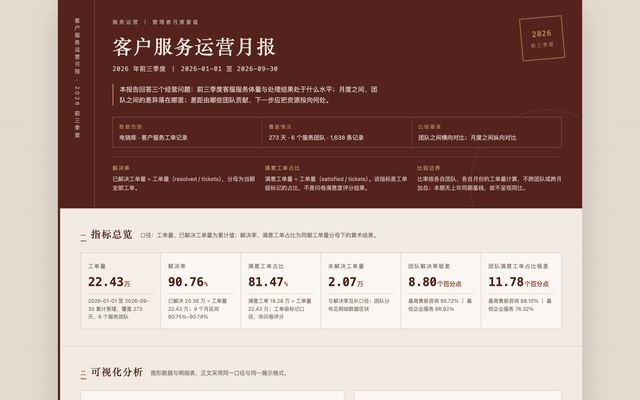This screenshot has width=640, height=400.
Task: Click the vertical sidebar text 客户服务运营月报
Action: 77,46
